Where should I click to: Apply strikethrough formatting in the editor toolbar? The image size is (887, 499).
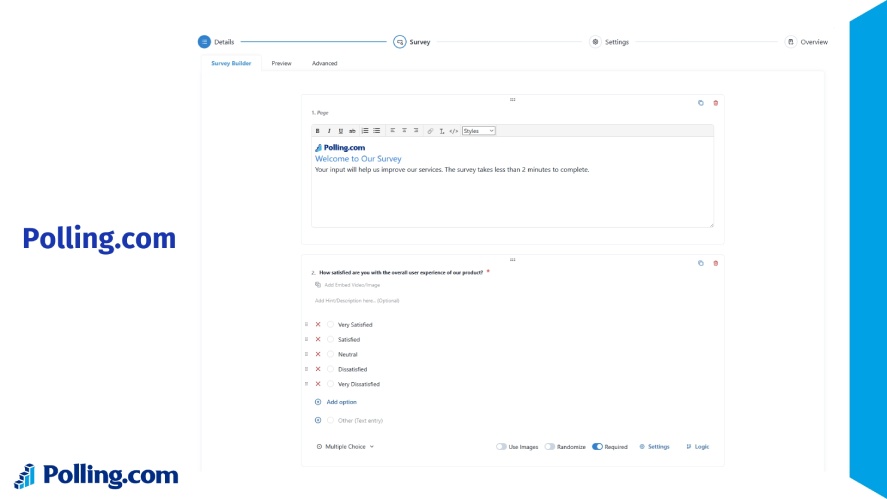(352, 131)
